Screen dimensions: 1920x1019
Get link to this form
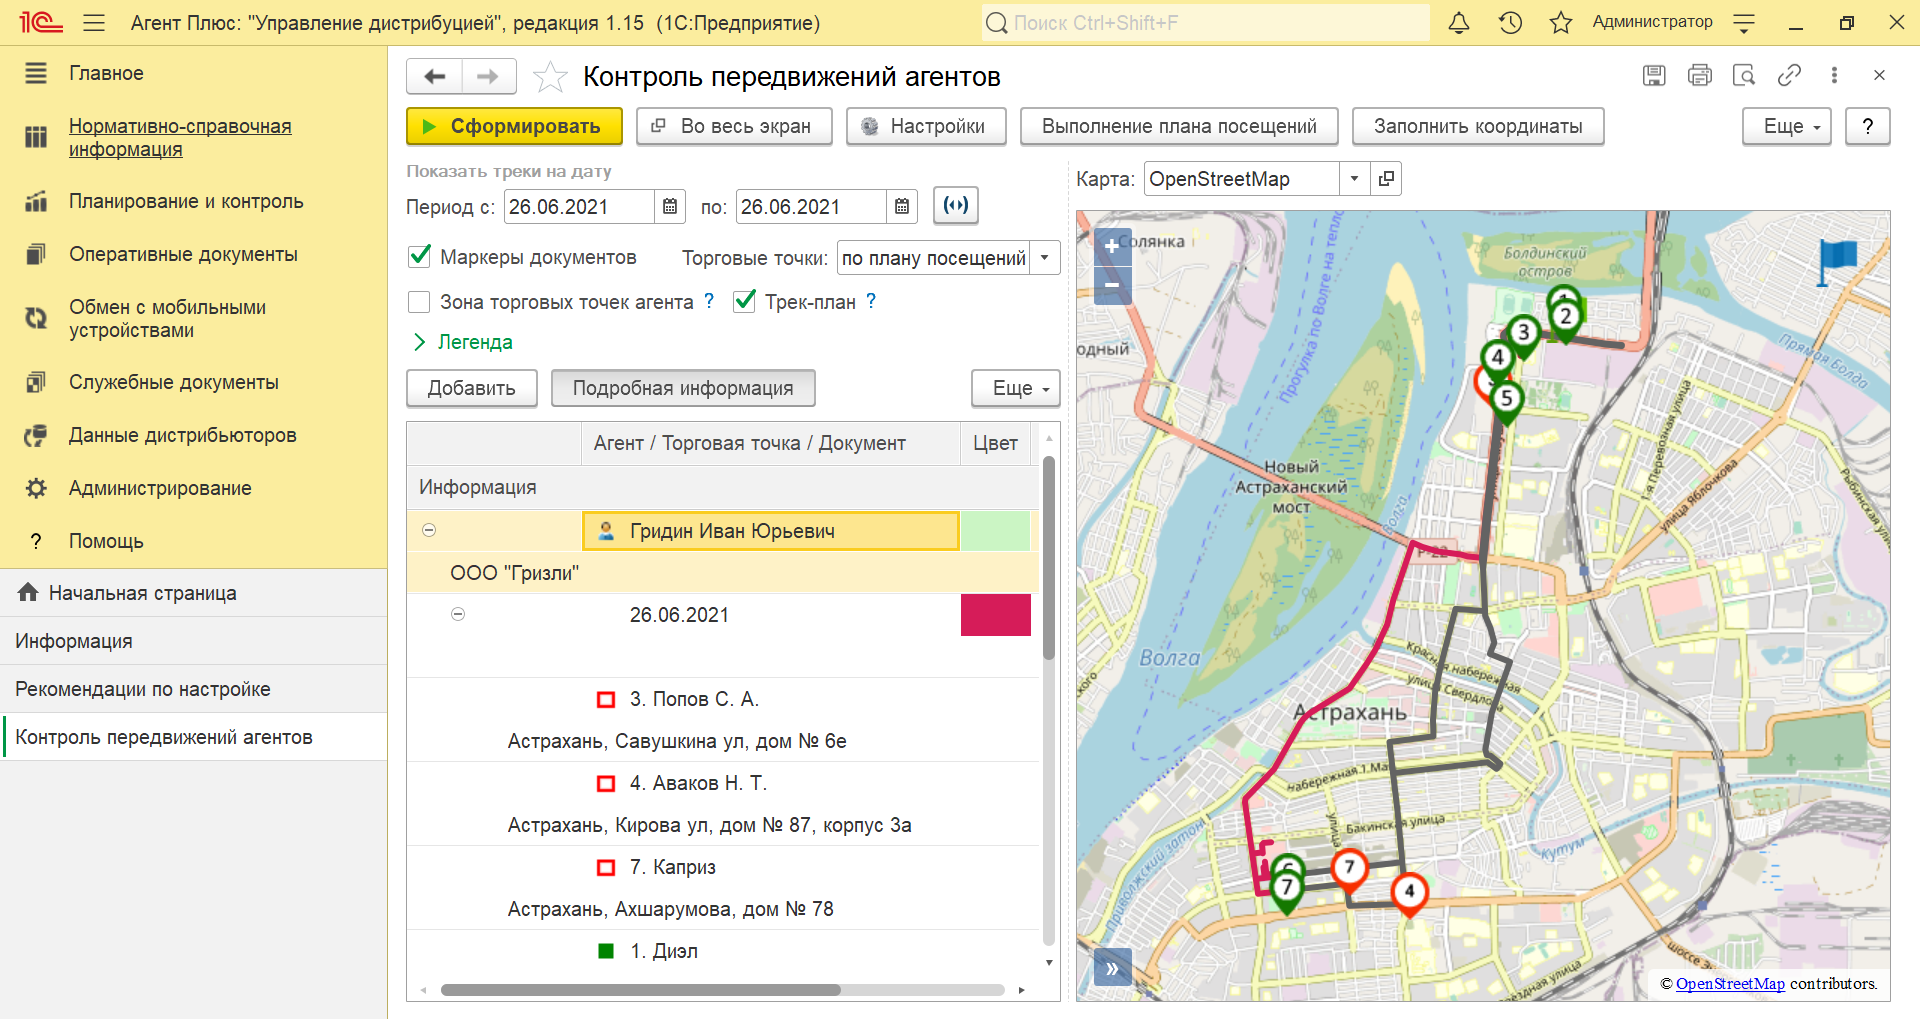1789,75
